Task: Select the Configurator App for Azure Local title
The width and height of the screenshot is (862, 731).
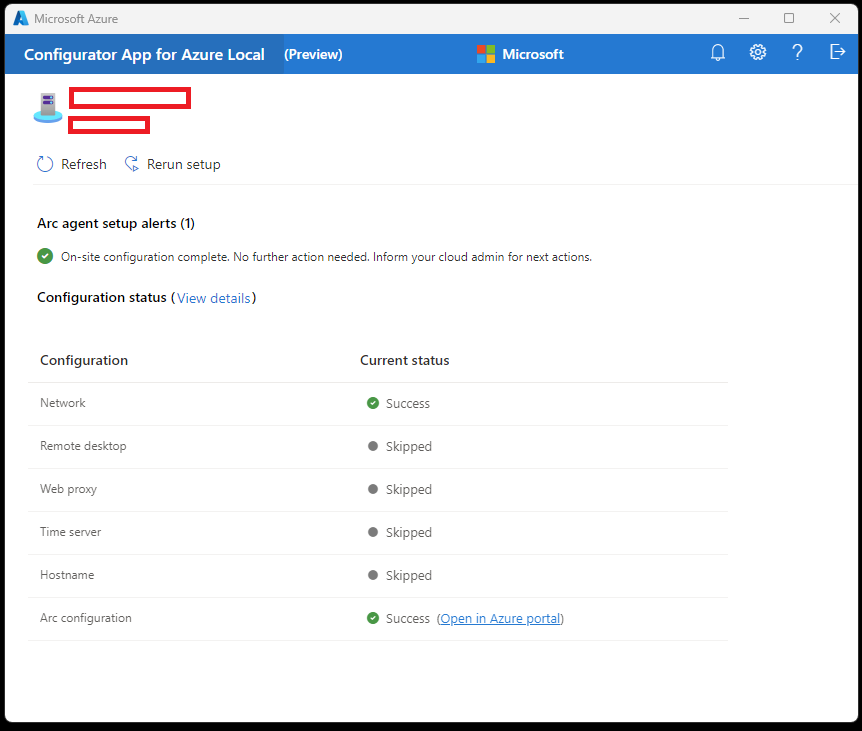Action: pos(144,54)
